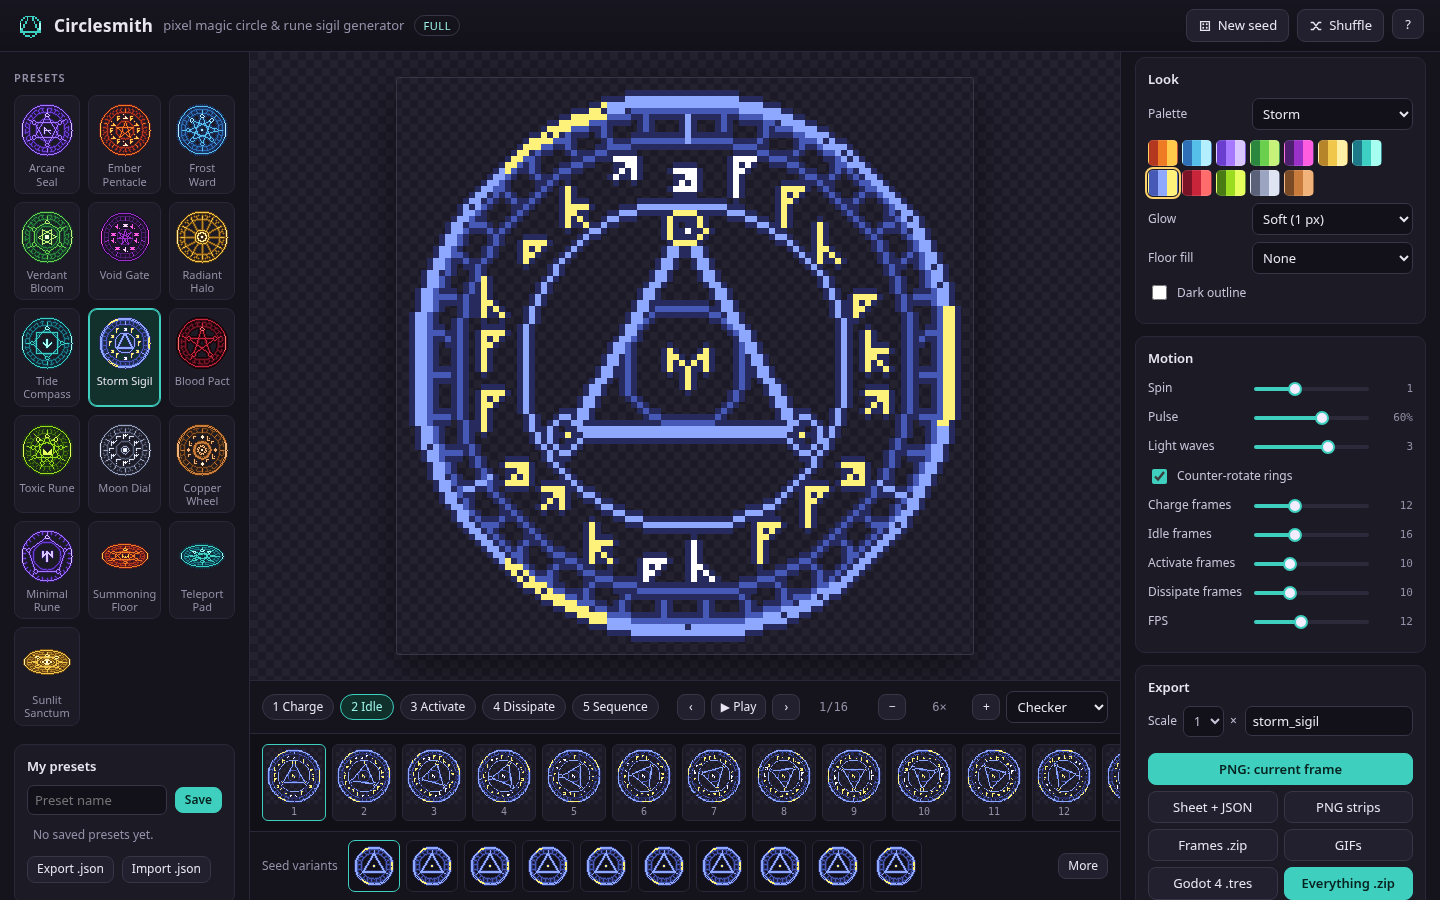The height and width of the screenshot is (900, 1440).
Task: Select the Summoning Floor preset
Action: pyautogui.click(x=124, y=570)
